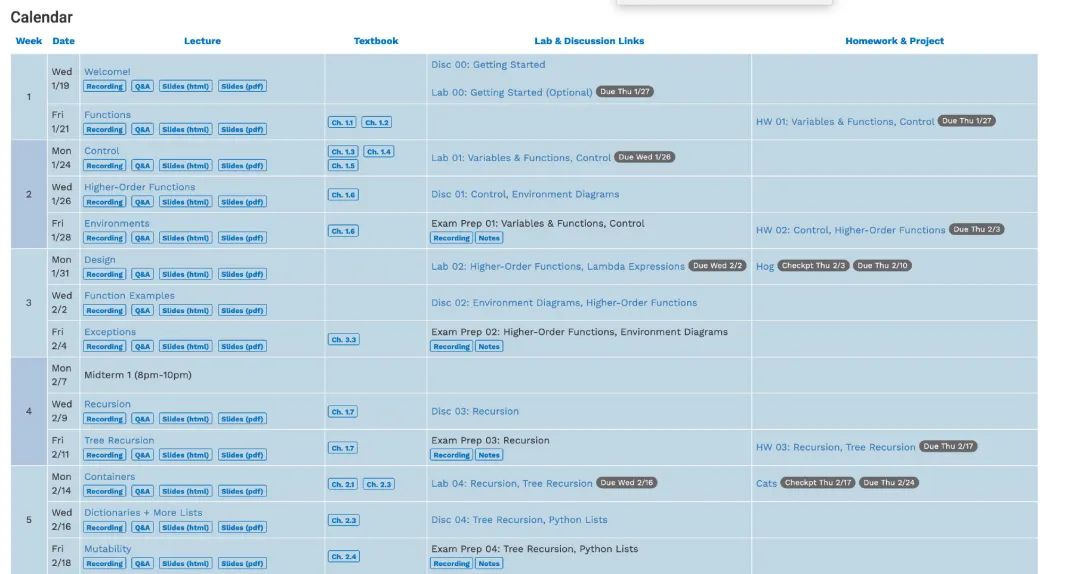Open the Mutability lecture link
The image size is (1080, 574).
click(107, 549)
